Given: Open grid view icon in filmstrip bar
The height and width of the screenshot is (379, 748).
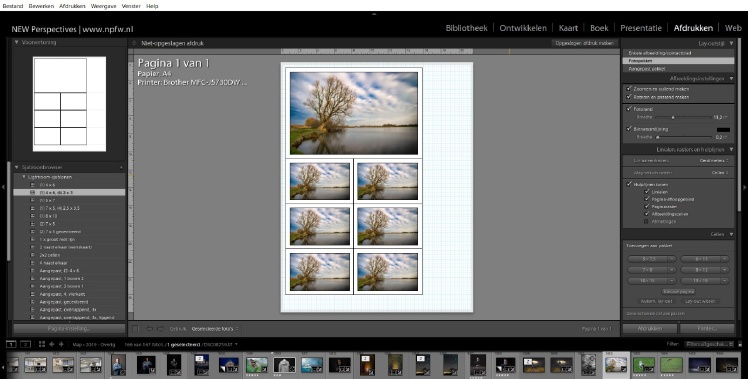Looking at the screenshot, I should click(x=42, y=344).
